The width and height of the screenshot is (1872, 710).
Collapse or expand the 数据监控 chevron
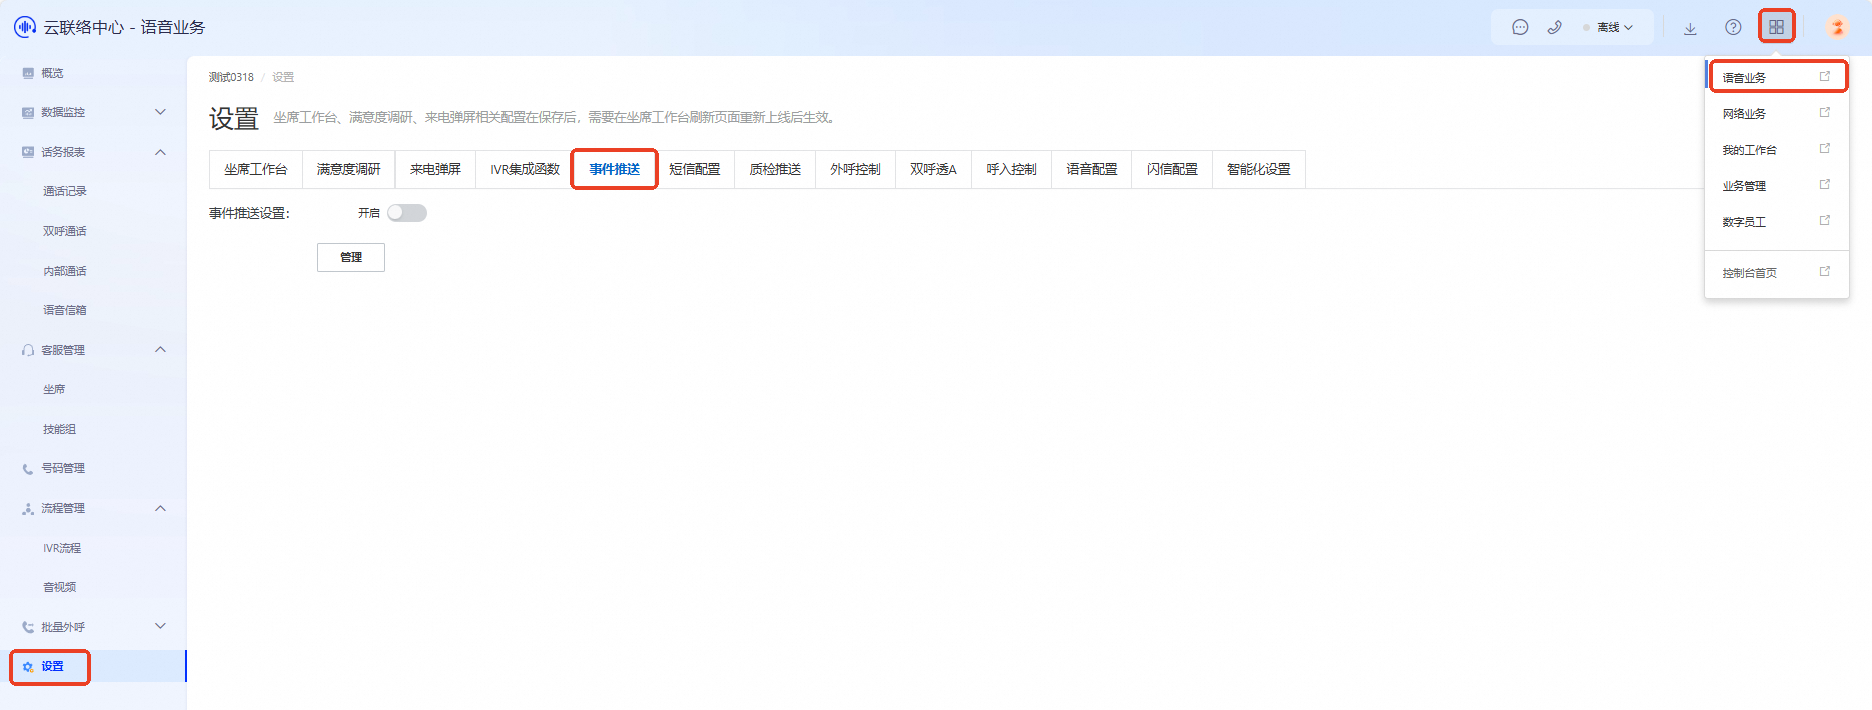click(x=160, y=112)
